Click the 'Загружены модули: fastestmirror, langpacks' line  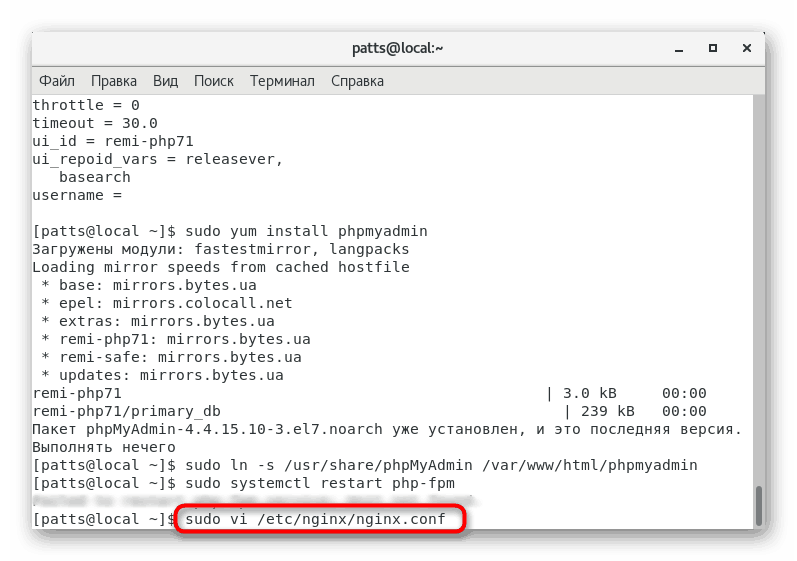point(221,250)
